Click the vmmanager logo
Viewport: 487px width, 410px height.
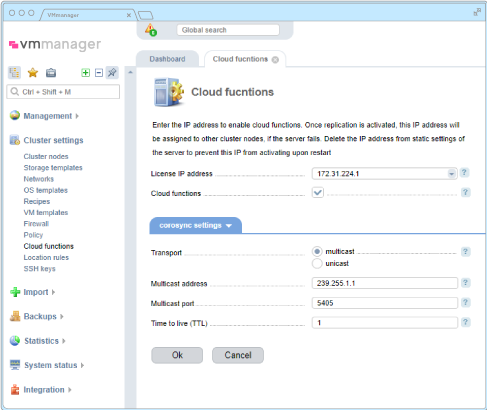click(x=55, y=44)
